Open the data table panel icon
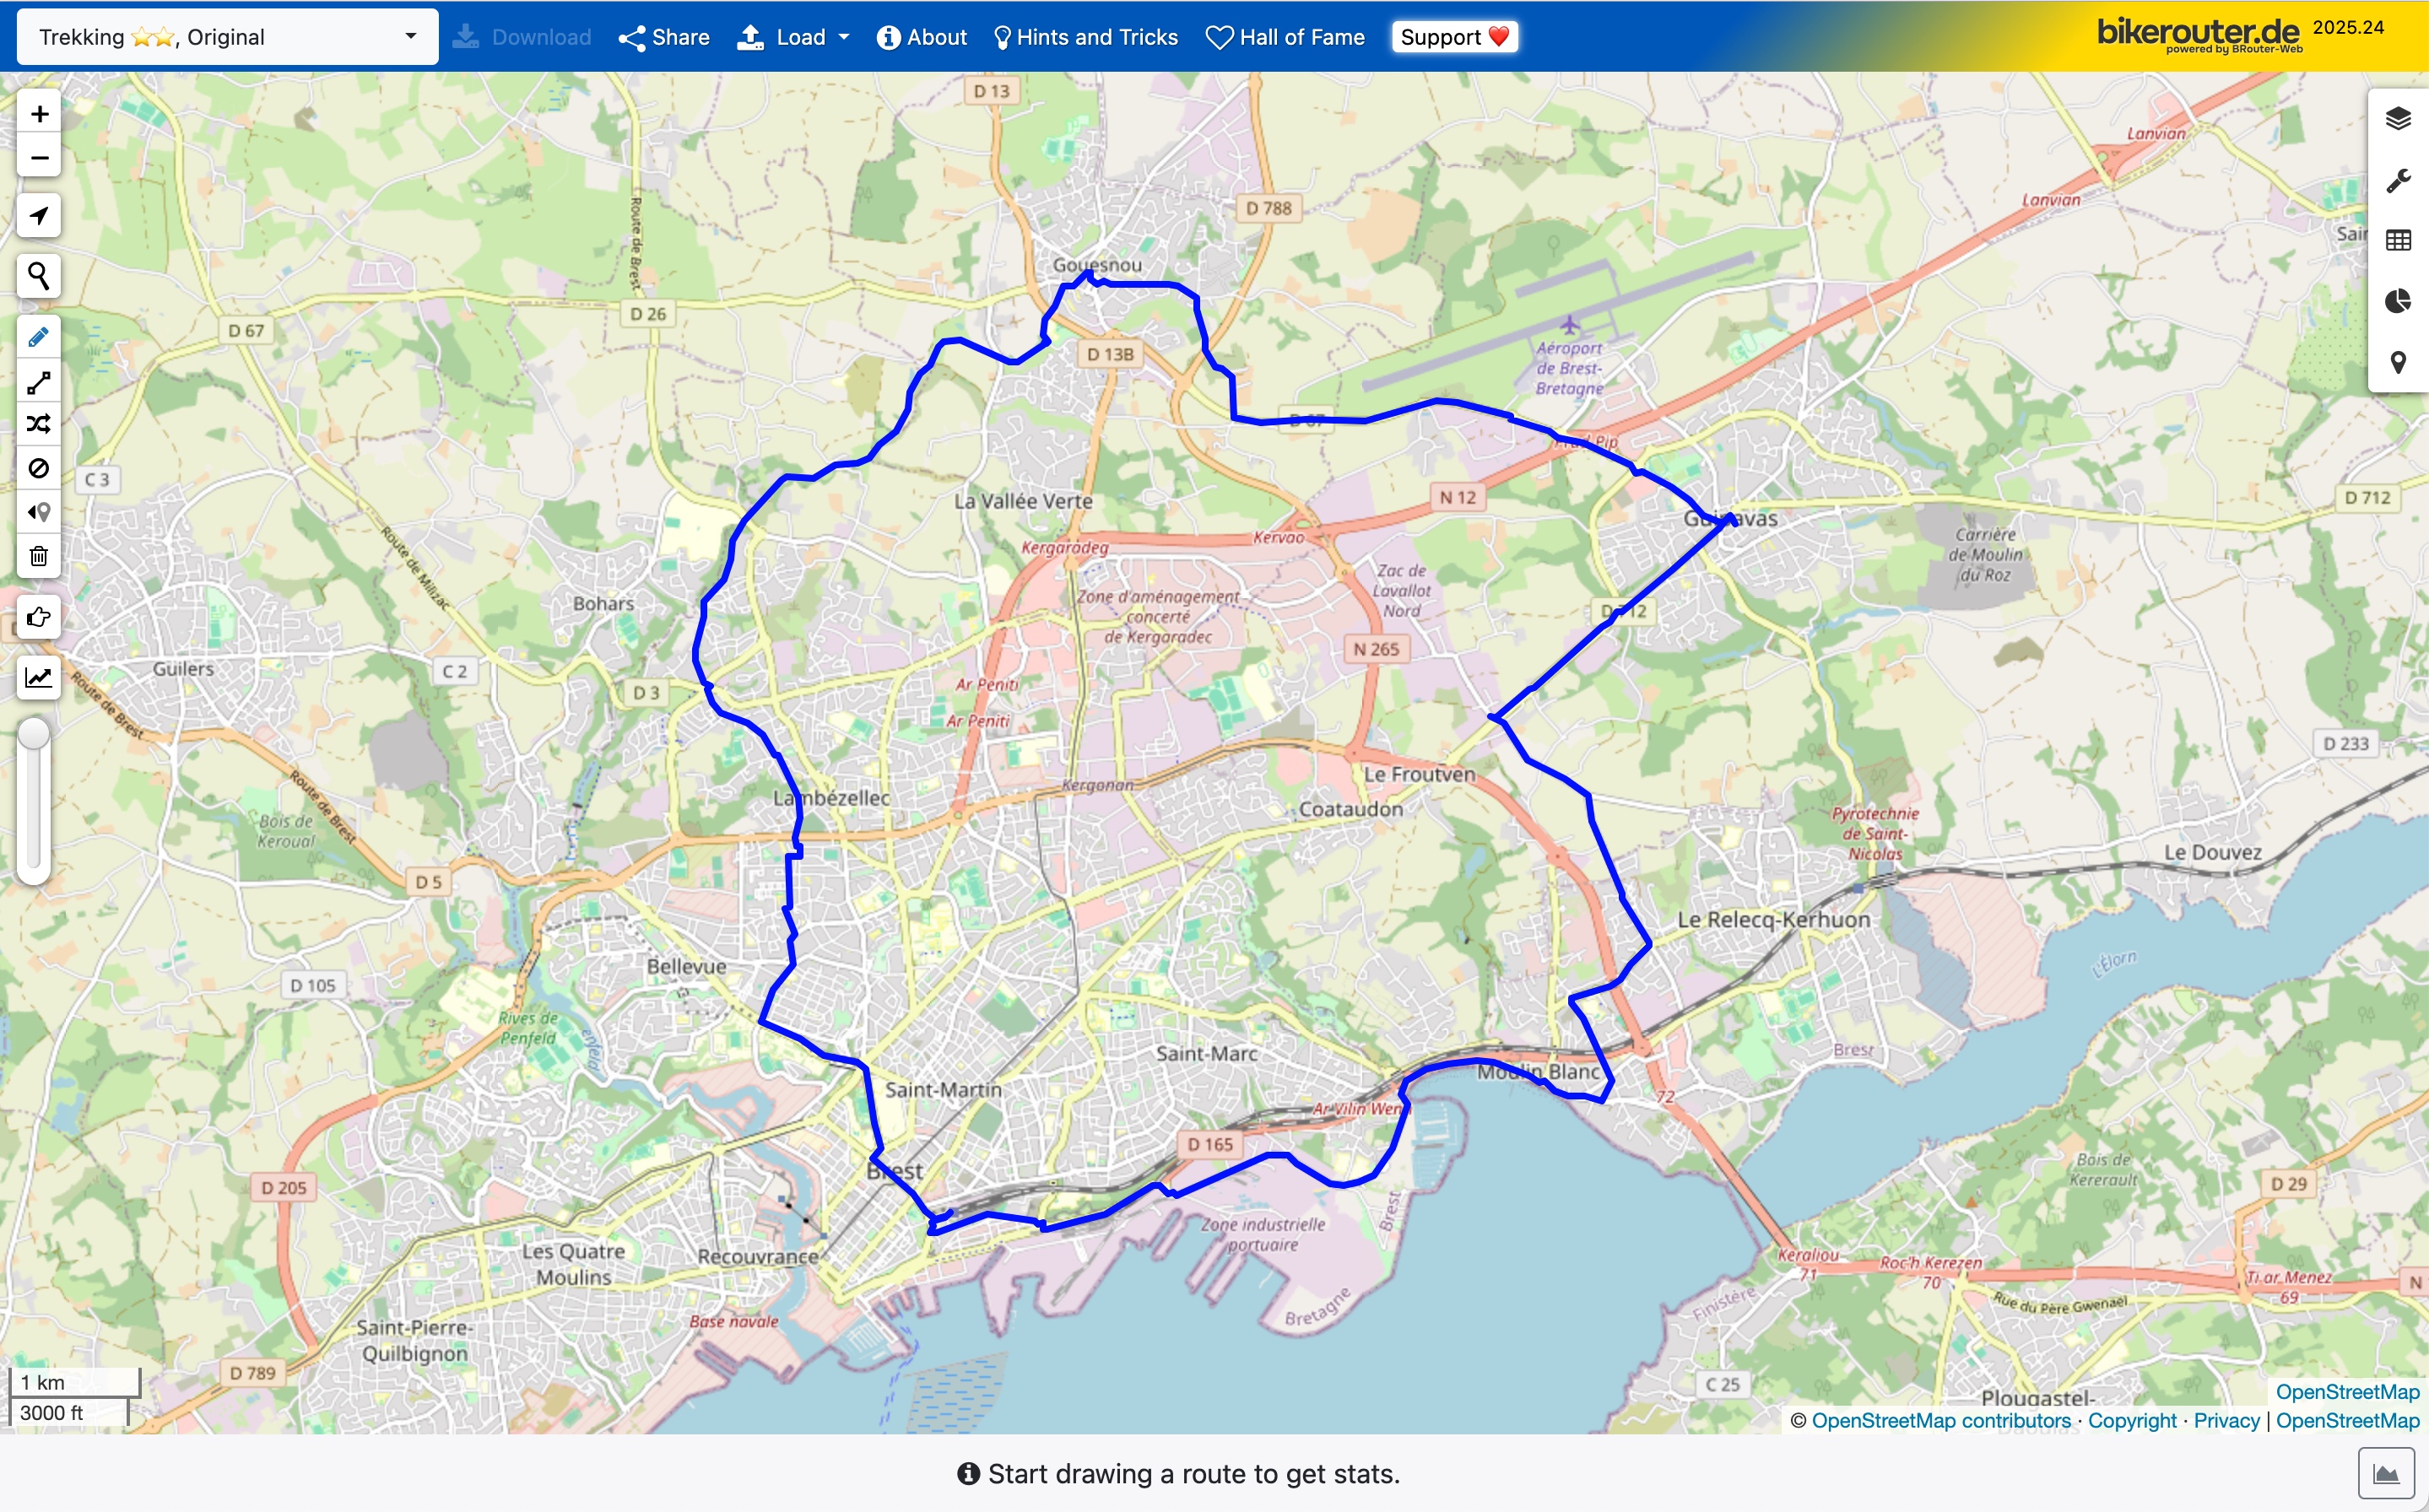This screenshot has height=1512, width=2429. 2397,241
